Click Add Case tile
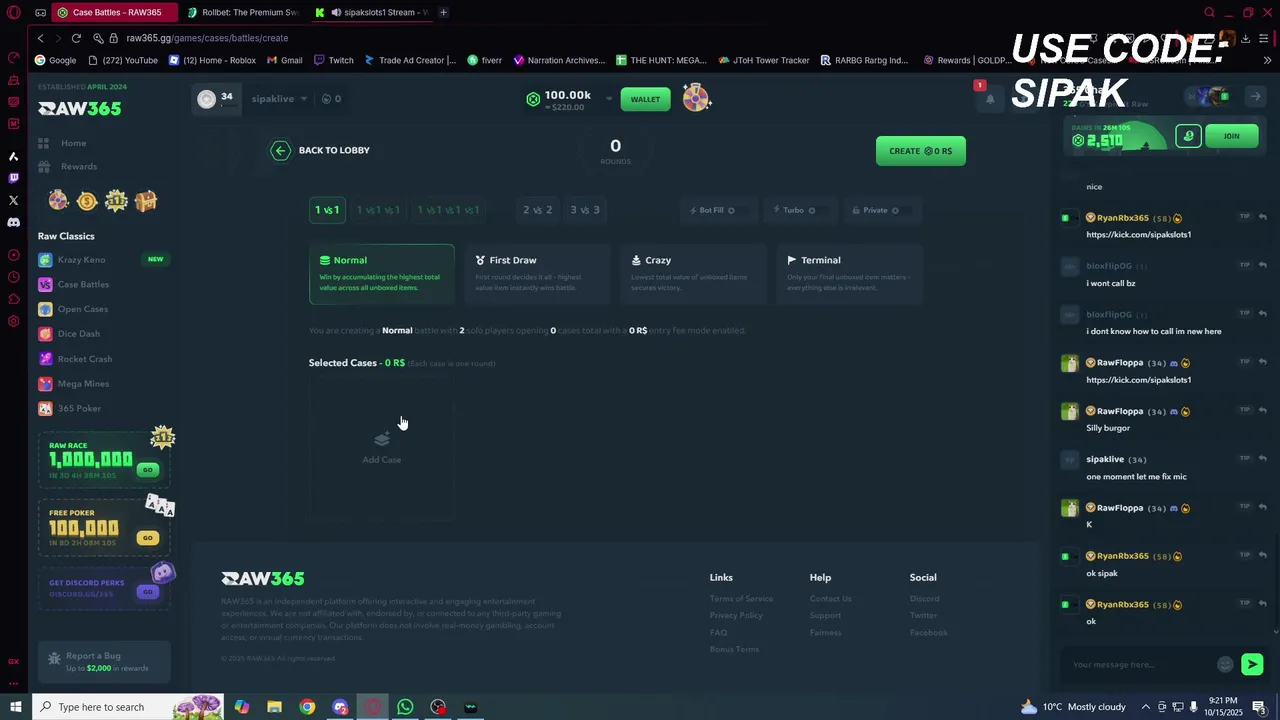Screen dimensions: 1280x720 (382, 446)
